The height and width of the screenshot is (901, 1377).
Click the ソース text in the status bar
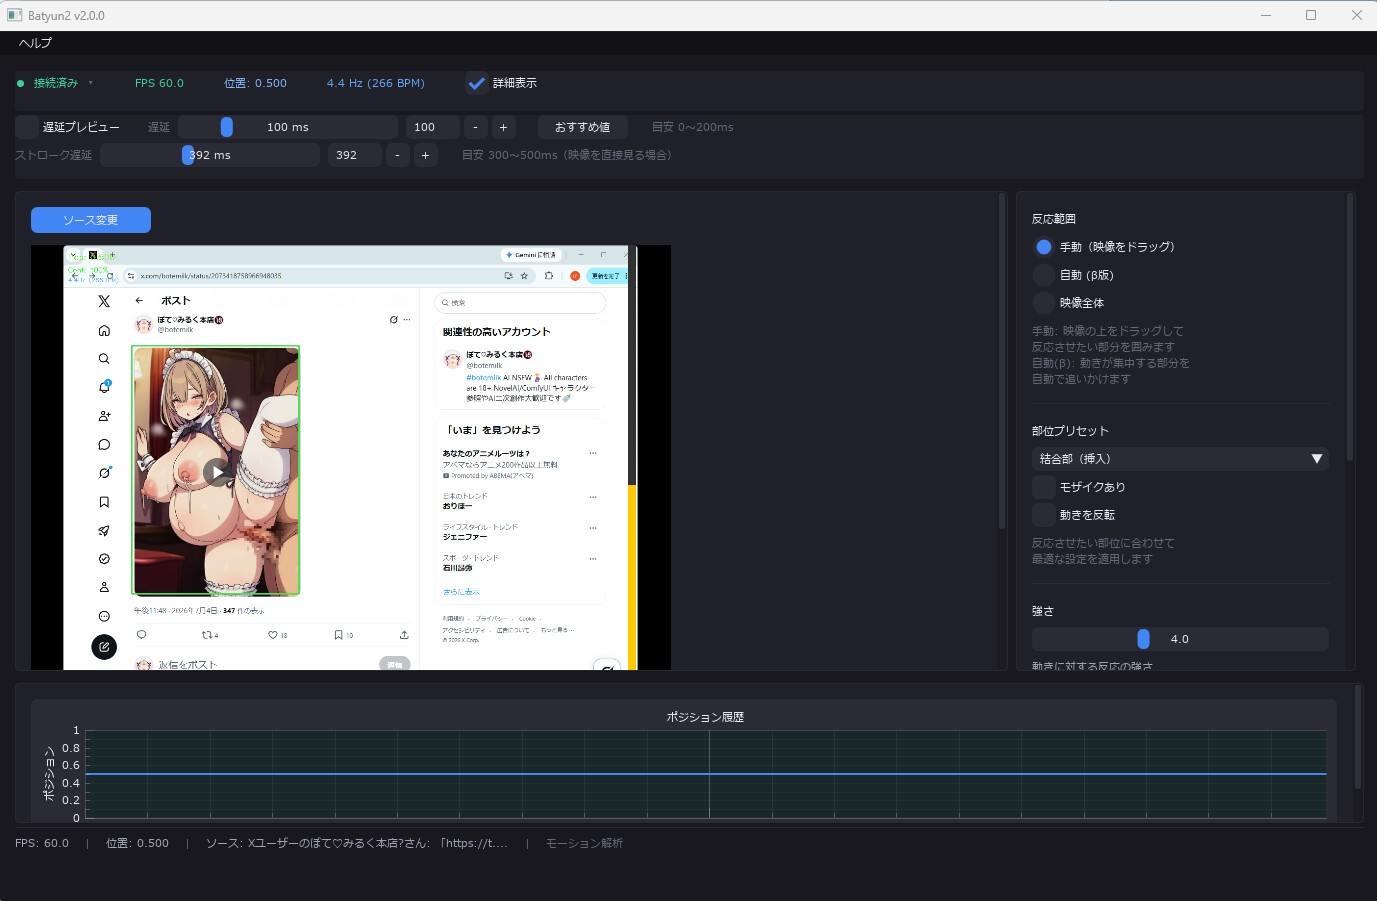(357, 843)
